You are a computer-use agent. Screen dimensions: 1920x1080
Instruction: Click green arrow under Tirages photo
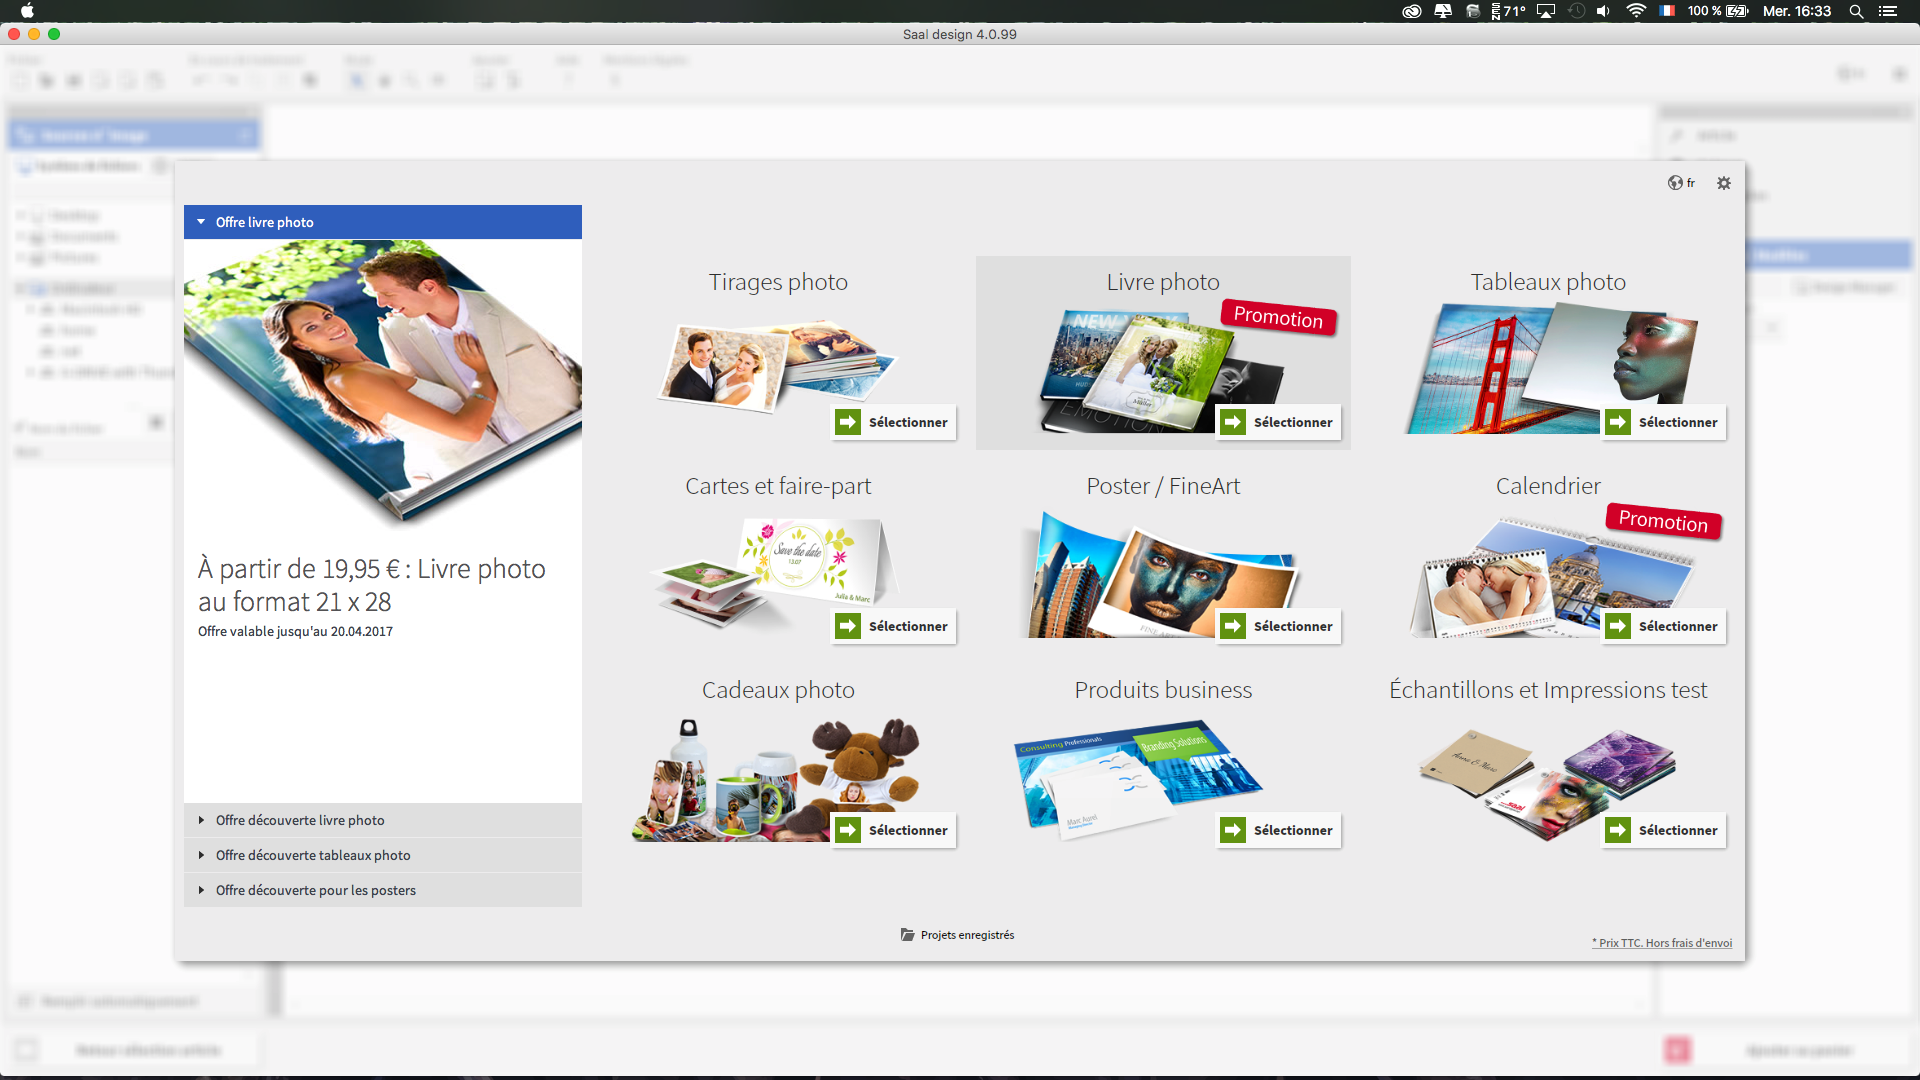[x=848, y=422]
